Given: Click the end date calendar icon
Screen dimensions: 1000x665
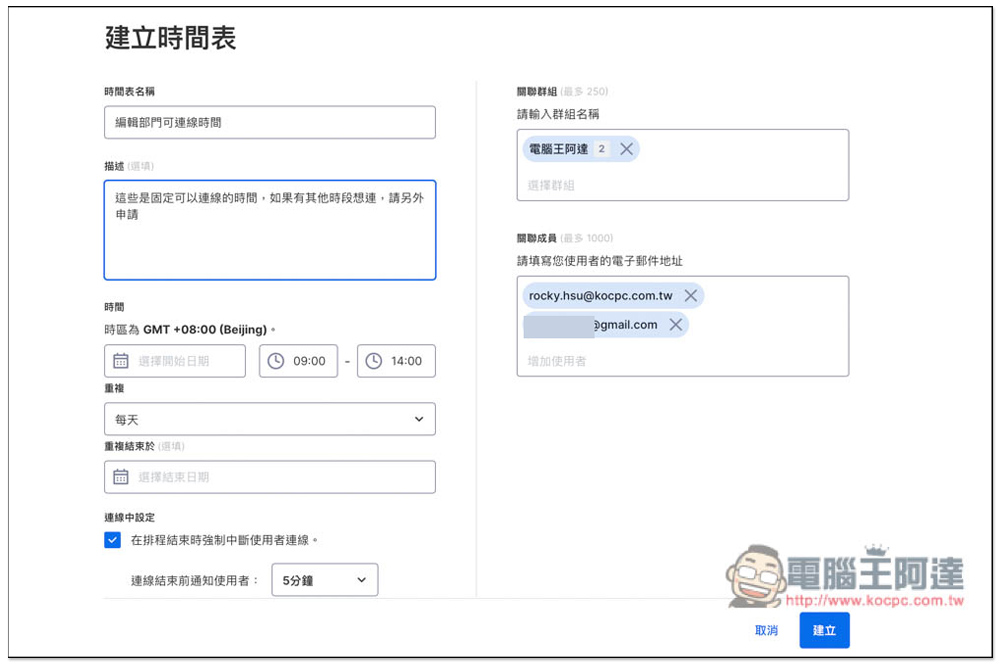Looking at the screenshot, I should (x=120, y=477).
